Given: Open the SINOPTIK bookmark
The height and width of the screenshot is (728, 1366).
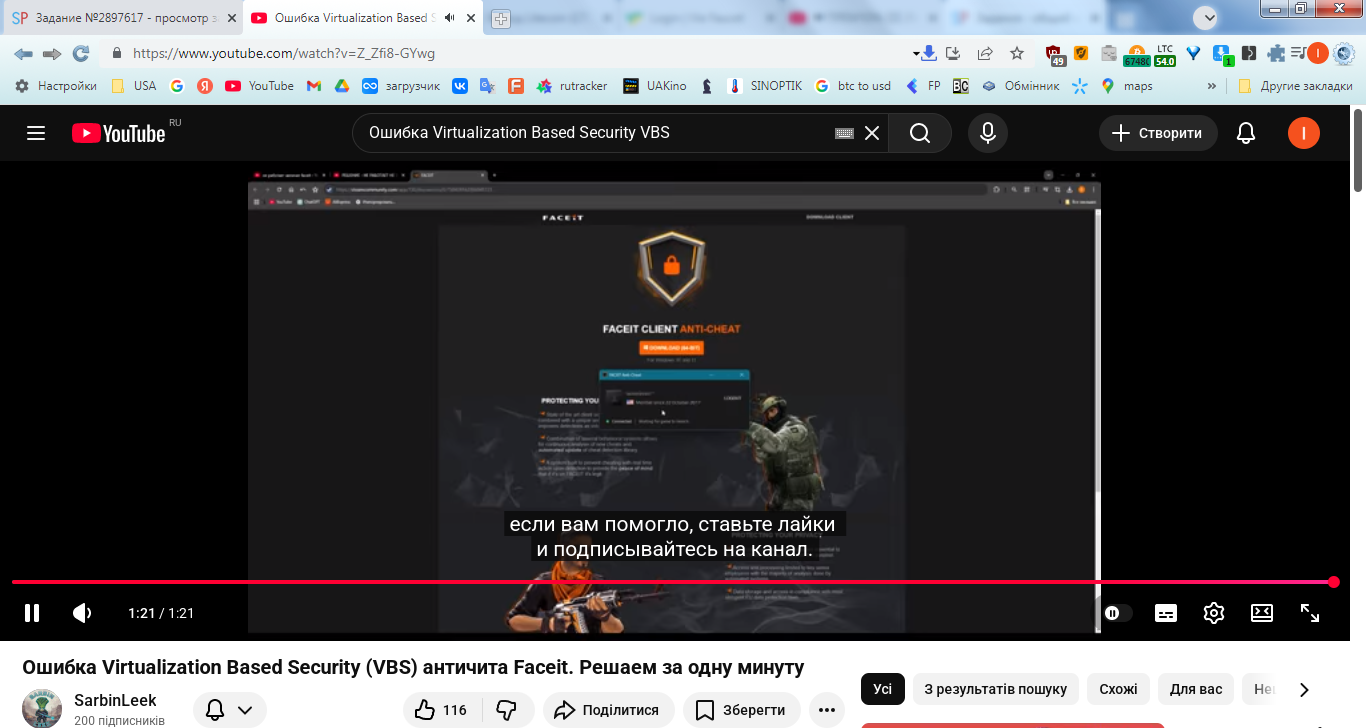Looking at the screenshot, I should (x=765, y=86).
